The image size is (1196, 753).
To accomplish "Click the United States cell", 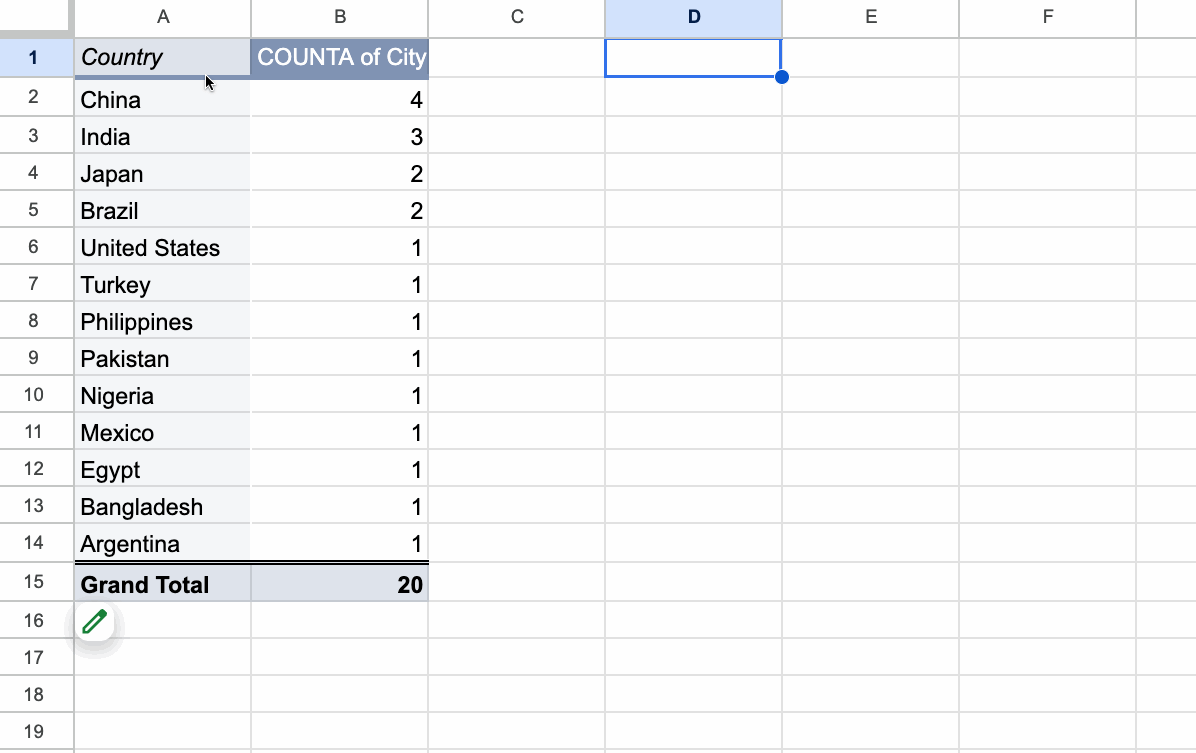I will (x=162, y=246).
